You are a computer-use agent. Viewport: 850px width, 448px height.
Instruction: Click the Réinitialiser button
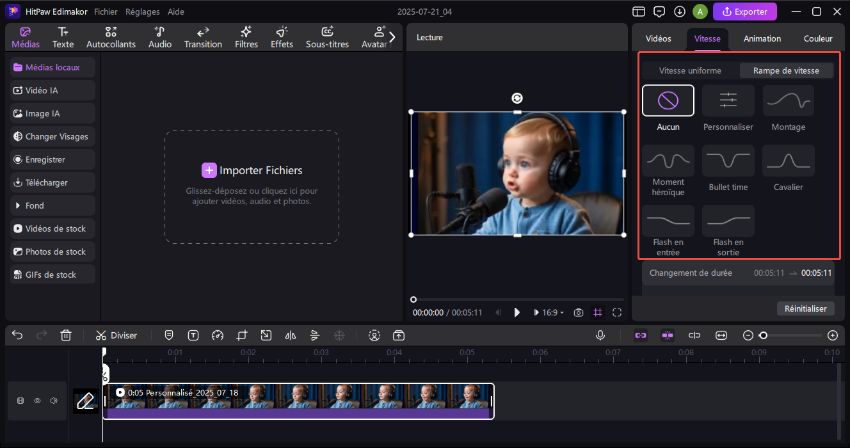tap(805, 308)
